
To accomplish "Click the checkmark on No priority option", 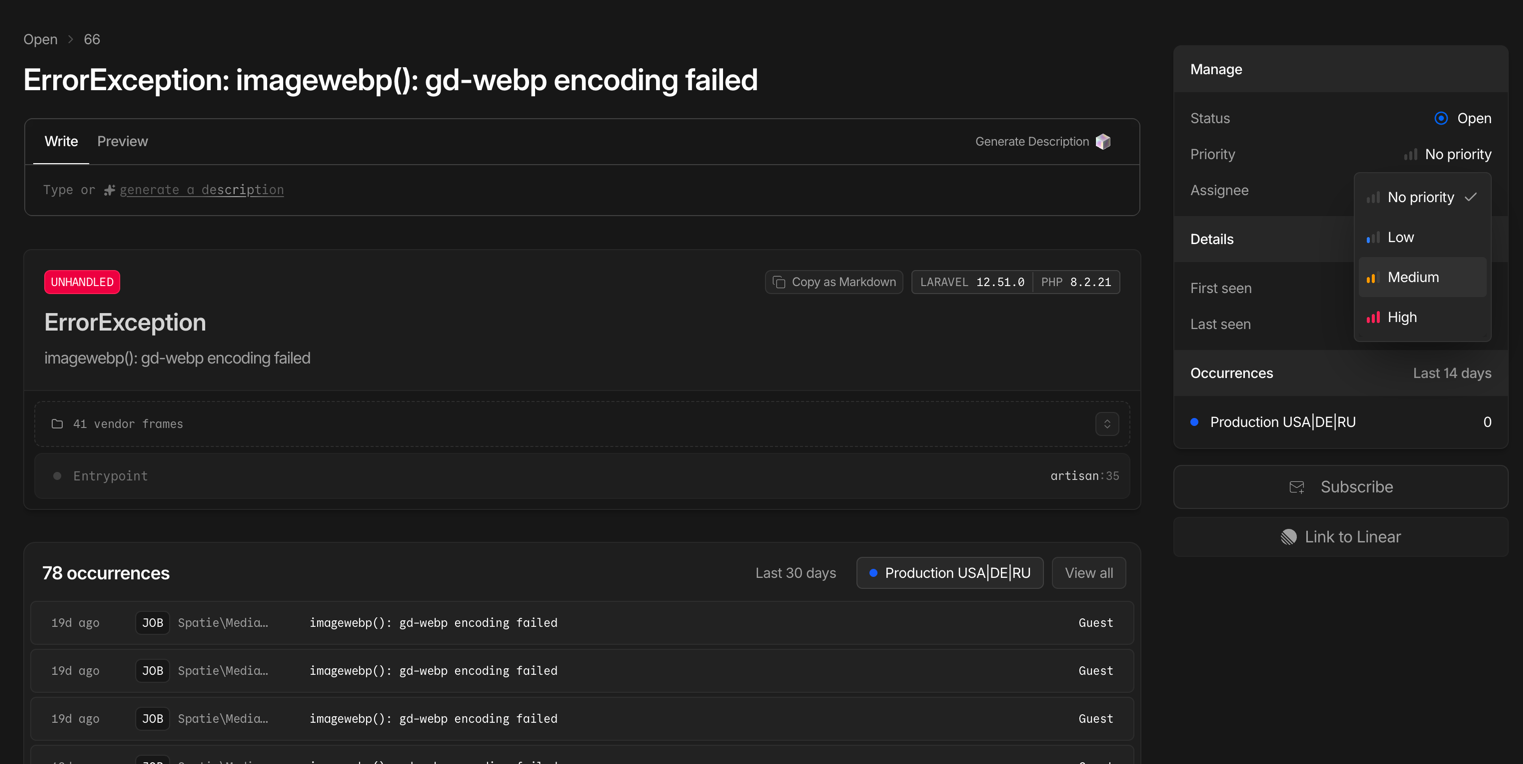I will tap(1472, 197).
